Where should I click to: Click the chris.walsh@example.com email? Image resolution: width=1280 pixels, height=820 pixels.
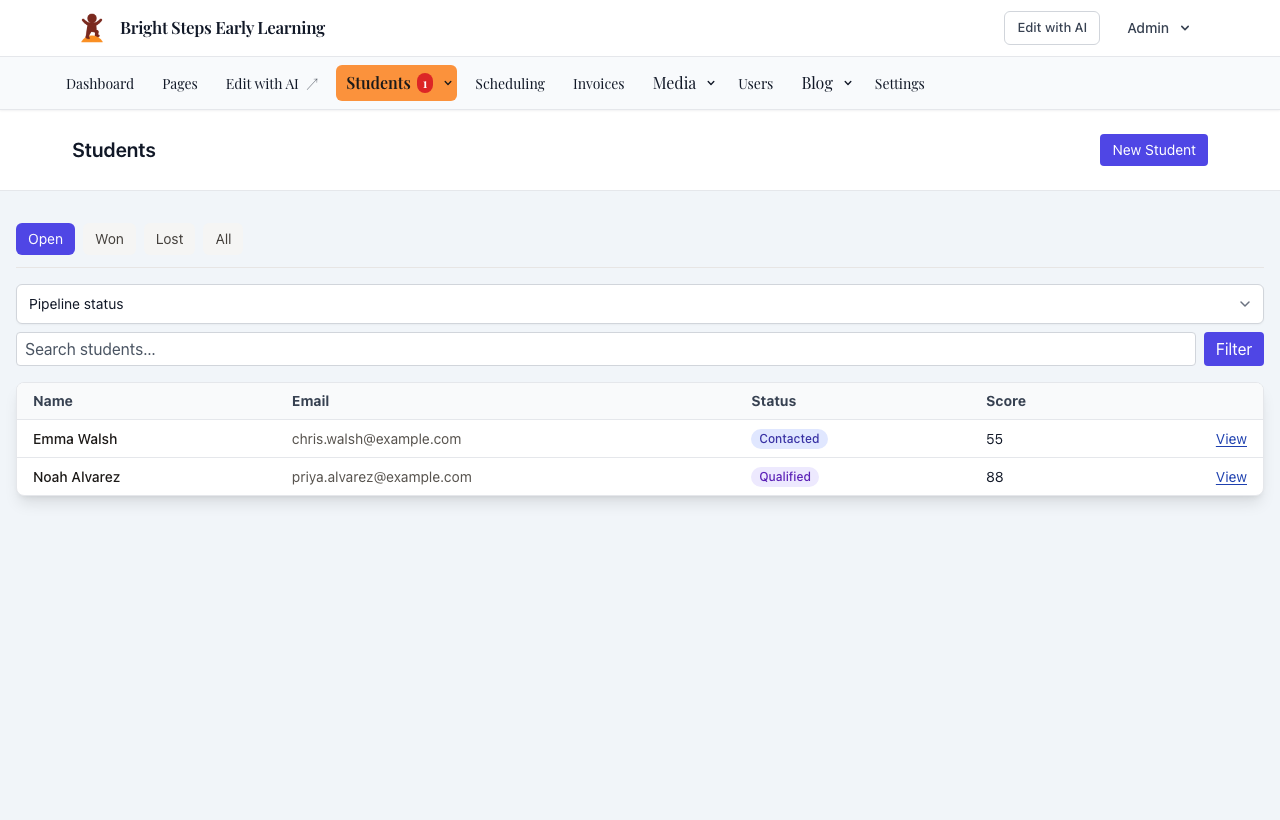(x=376, y=439)
